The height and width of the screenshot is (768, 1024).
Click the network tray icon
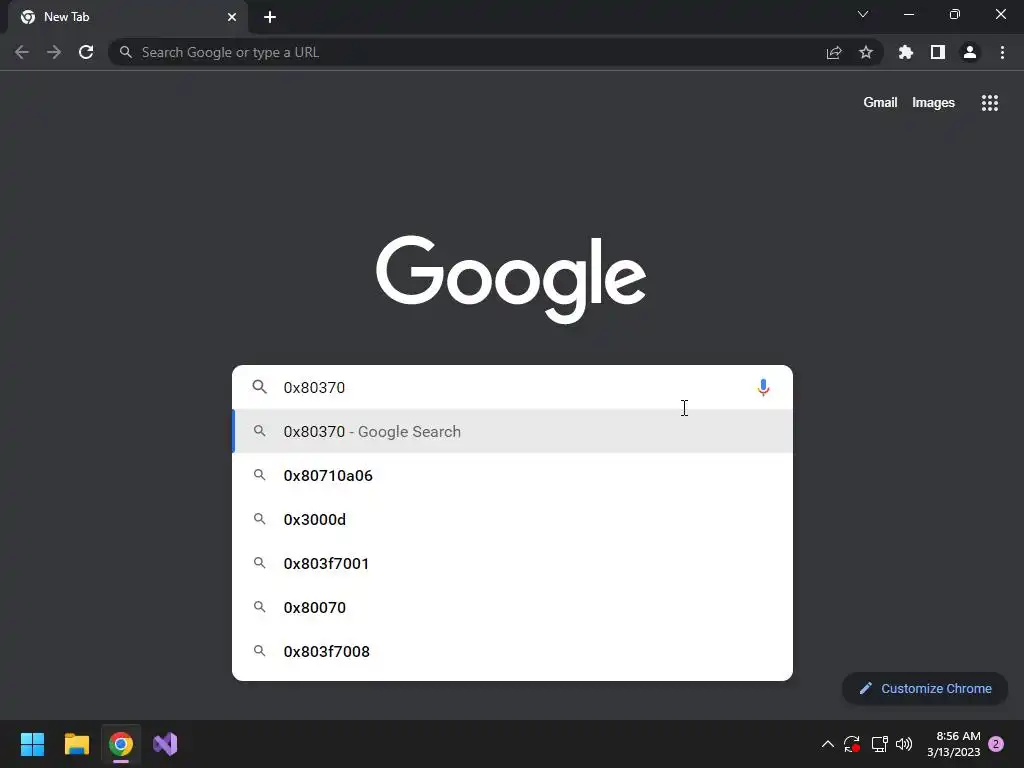[x=879, y=744]
